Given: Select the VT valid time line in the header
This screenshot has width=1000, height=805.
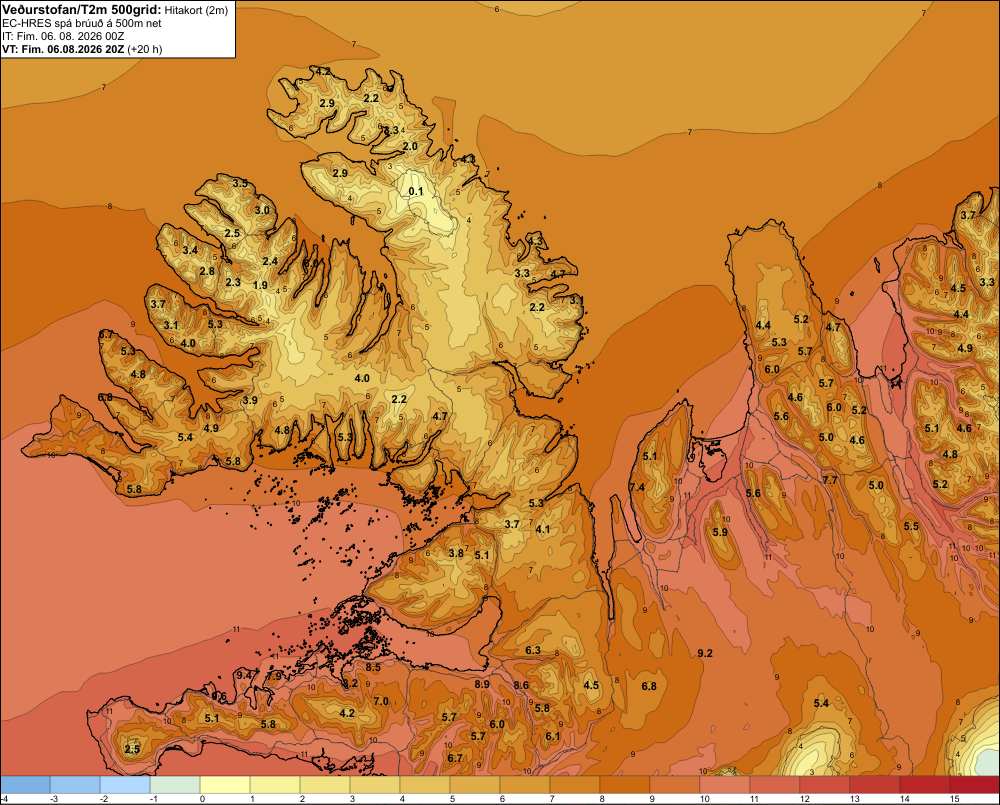Looking at the screenshot, I should click(x=82, y=49).
